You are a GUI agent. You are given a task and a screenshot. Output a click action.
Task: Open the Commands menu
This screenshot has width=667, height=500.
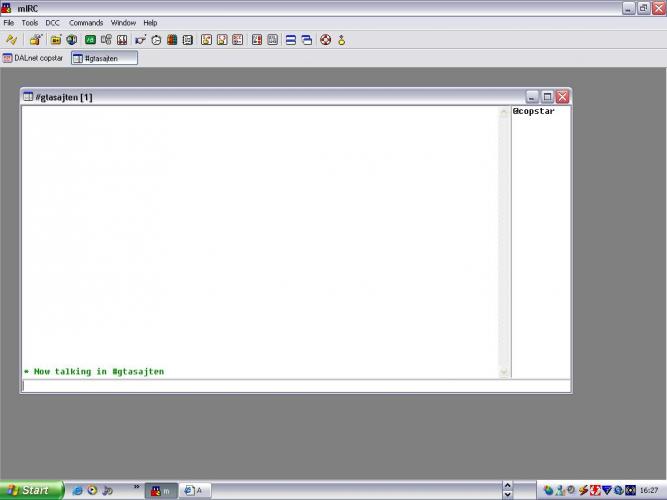tap(86, 22)
